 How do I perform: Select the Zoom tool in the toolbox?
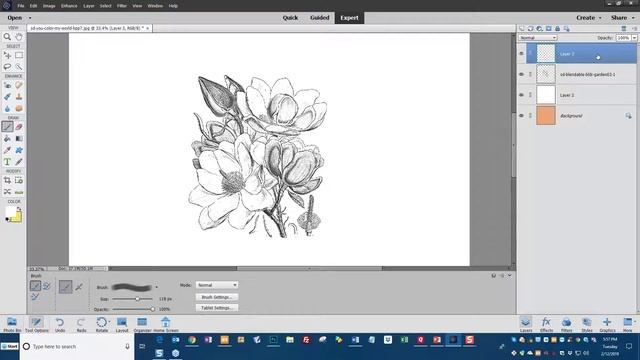[7, 37]
